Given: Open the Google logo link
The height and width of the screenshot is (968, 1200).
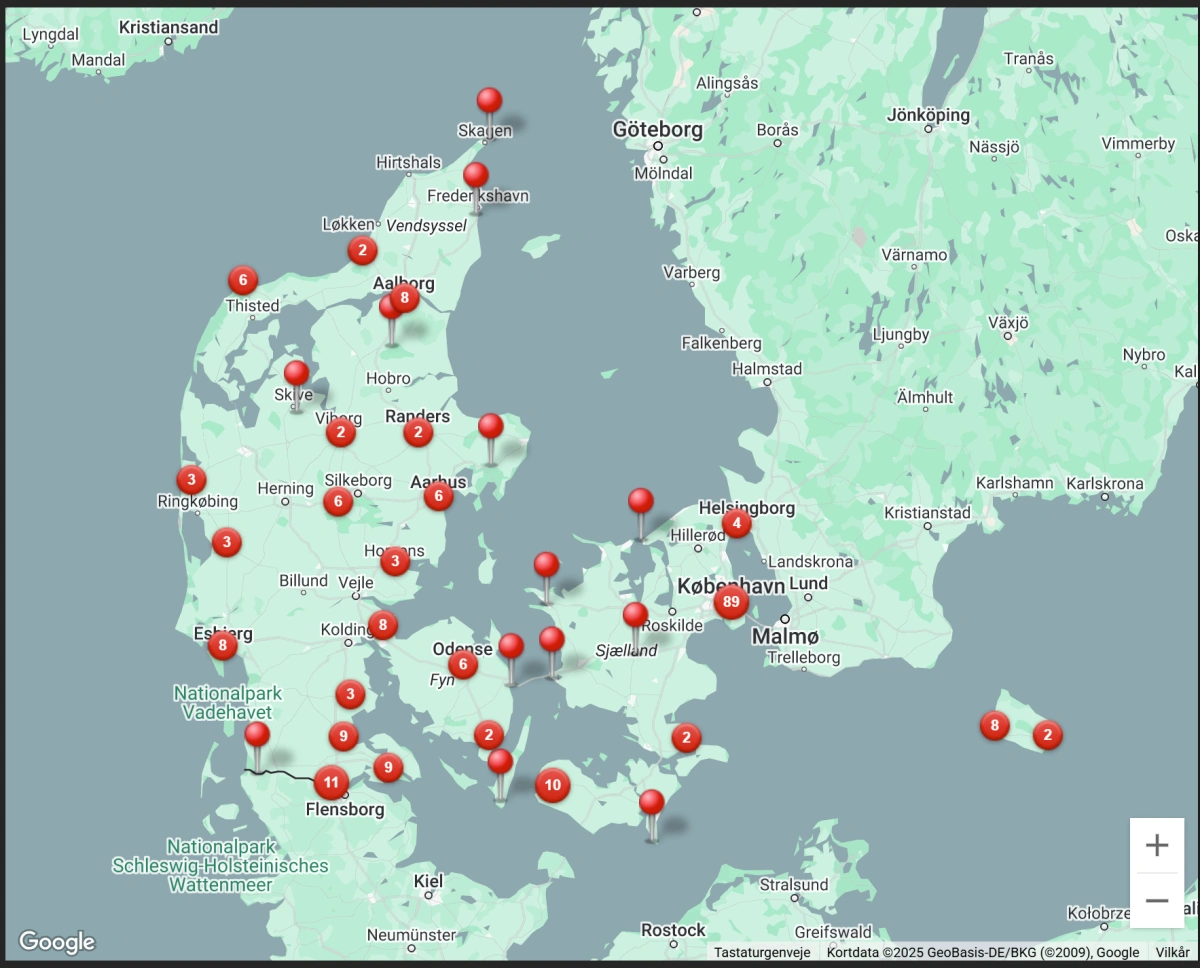Looking at the screenshot, I should tap(57, 941).
